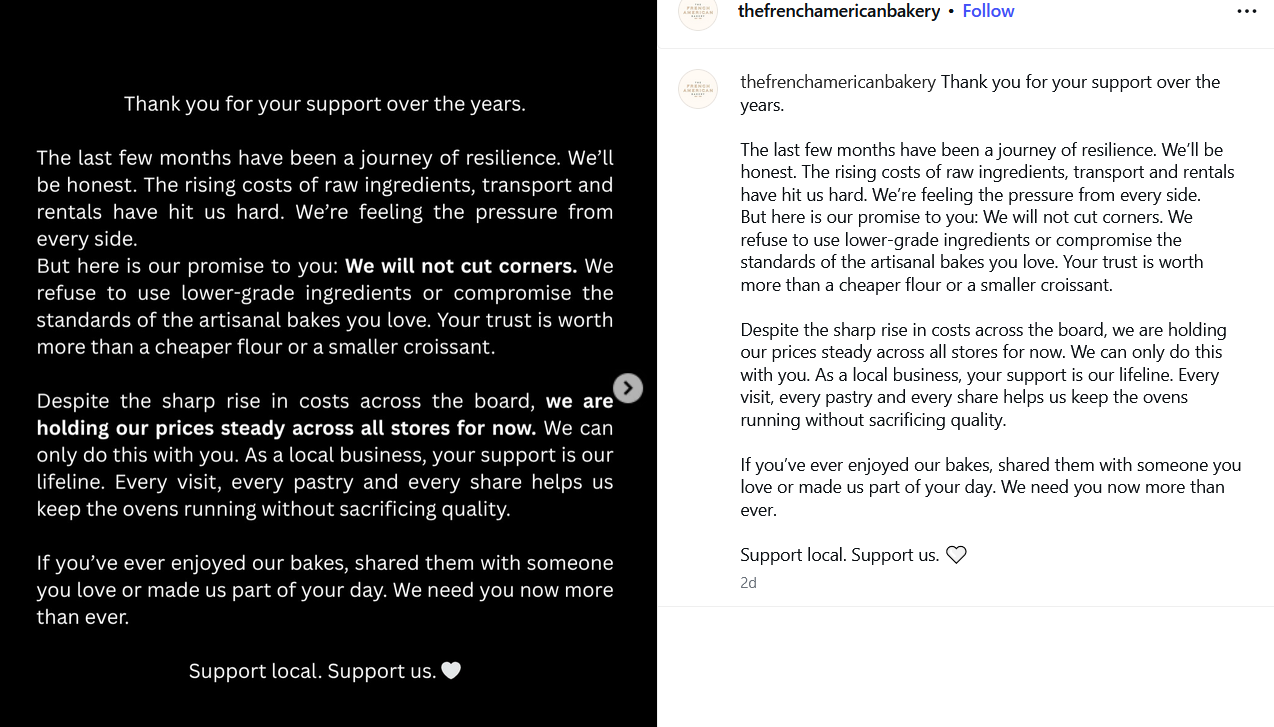Click the bold "We will not cut corners." text
Viewport: 1274px width, 727px height.
click(461, 266)
